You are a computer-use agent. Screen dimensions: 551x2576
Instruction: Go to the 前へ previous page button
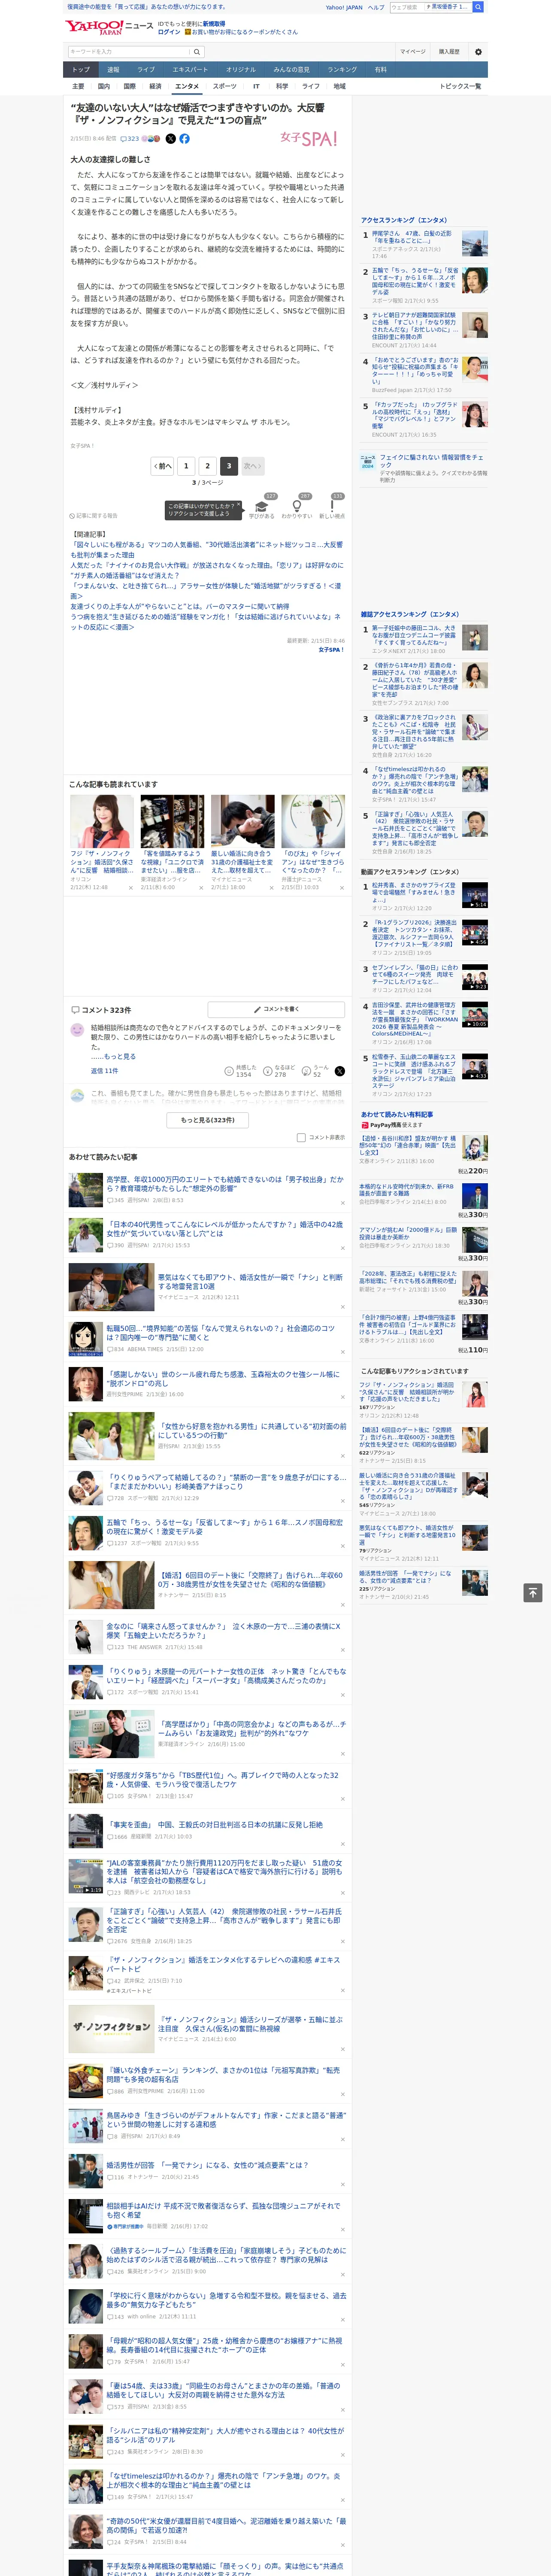(163, 466)
